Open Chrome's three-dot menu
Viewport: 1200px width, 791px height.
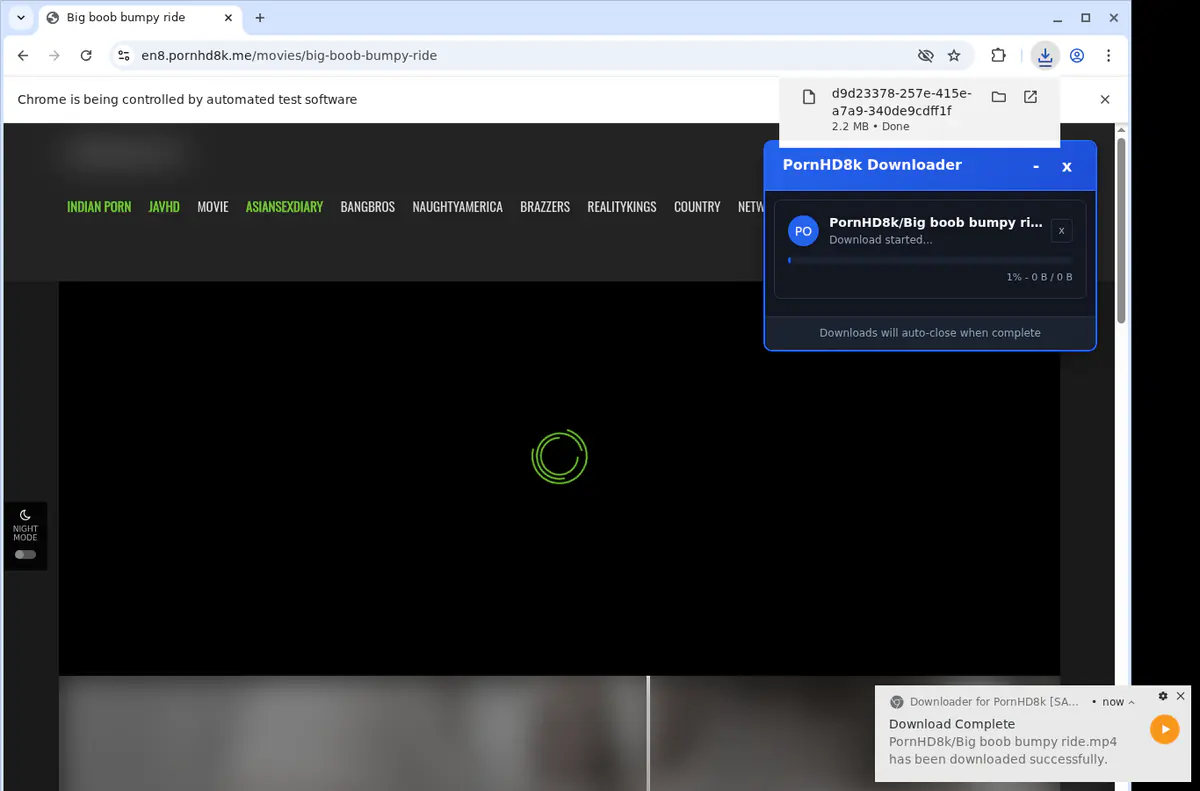(x=1108, y=56)
